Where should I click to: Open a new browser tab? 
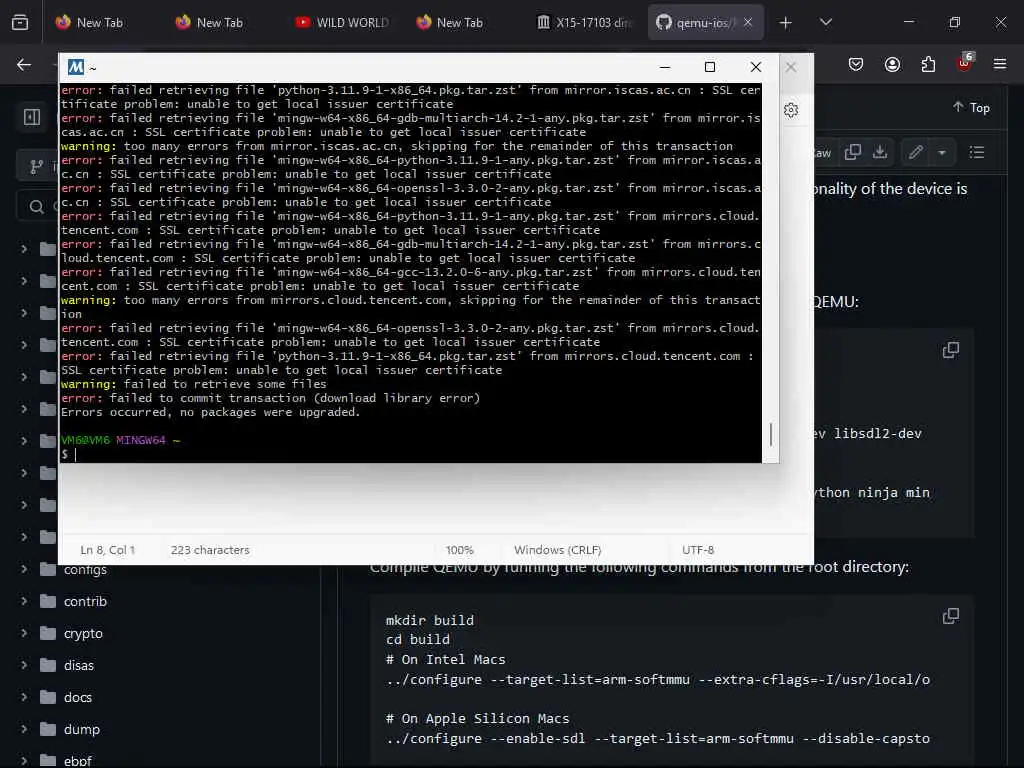coord(786,23)
